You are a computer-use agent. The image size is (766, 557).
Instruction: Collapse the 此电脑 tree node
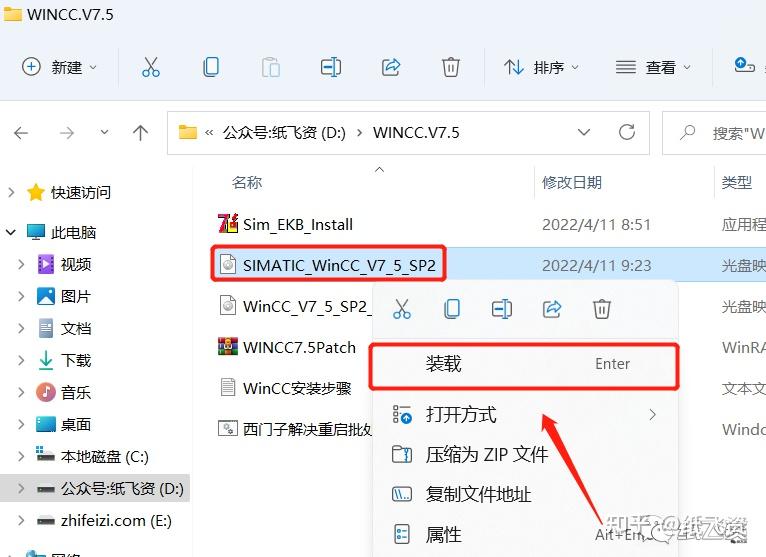tap(11, 232)
